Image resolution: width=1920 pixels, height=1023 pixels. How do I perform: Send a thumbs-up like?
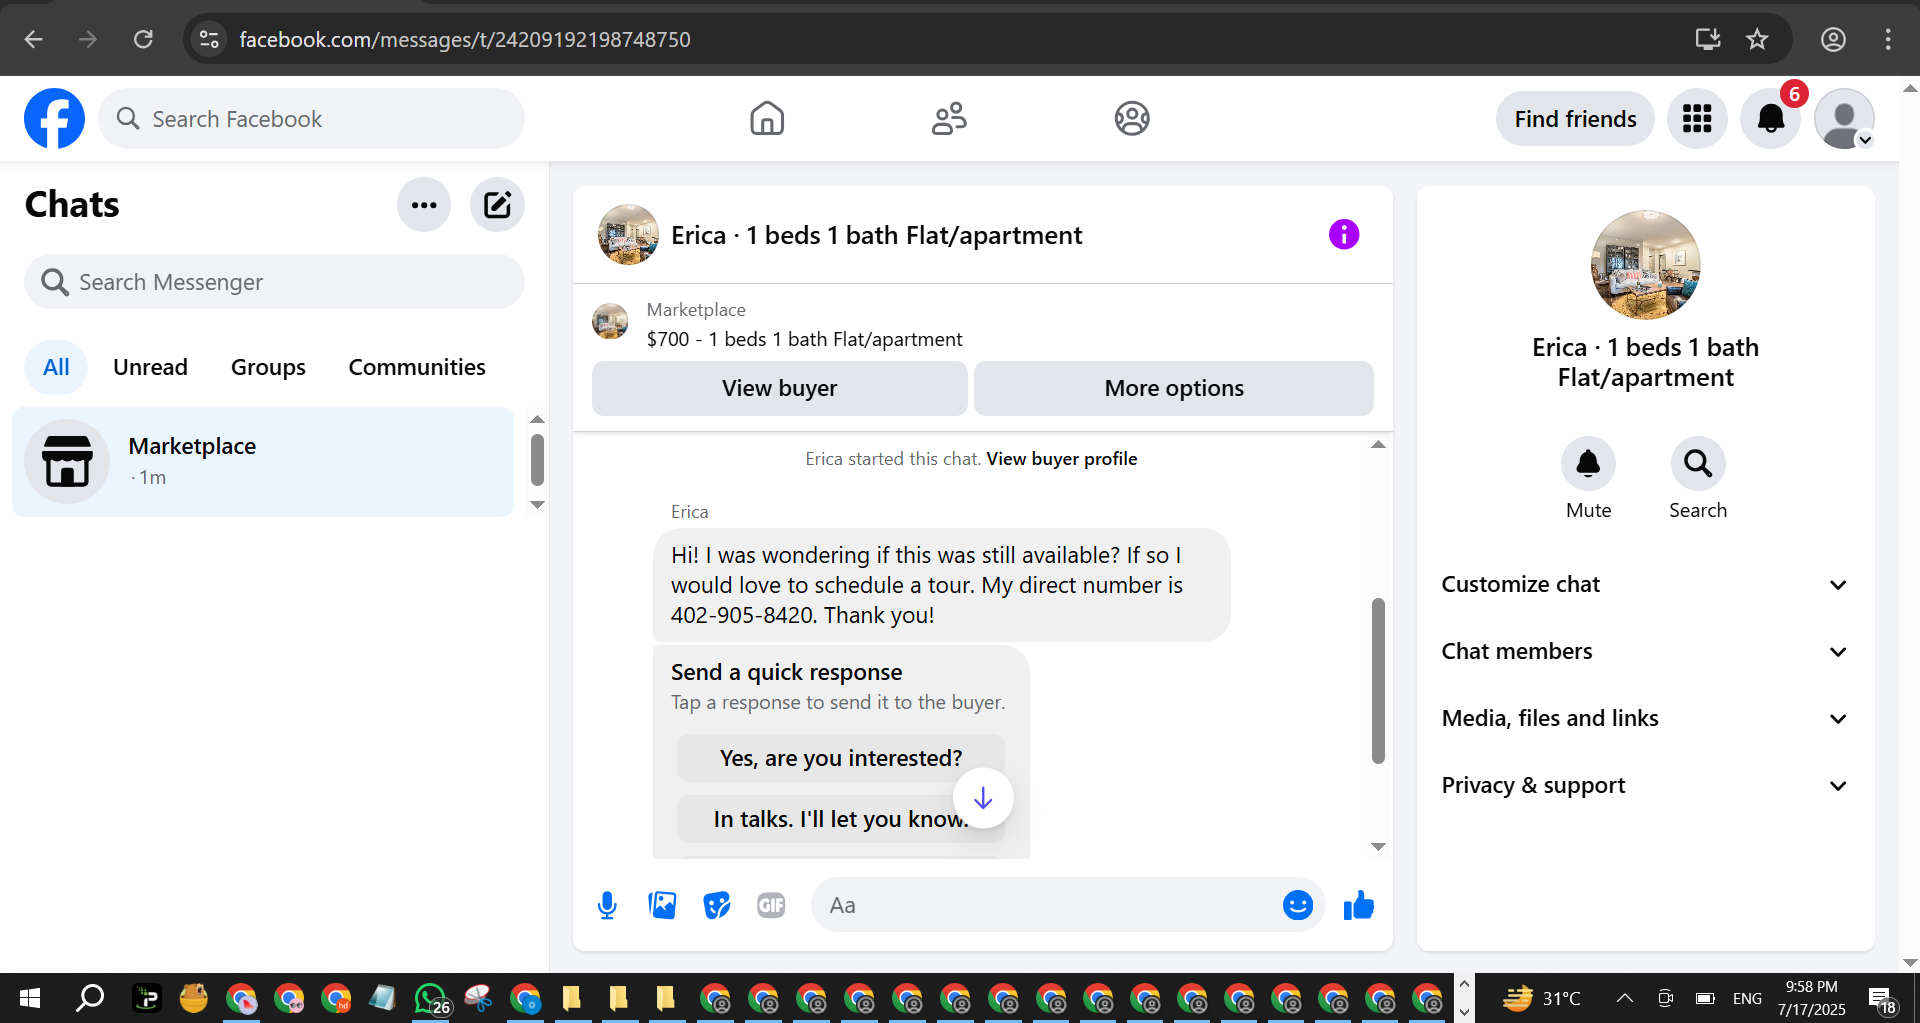click(x=1359, y=906)
